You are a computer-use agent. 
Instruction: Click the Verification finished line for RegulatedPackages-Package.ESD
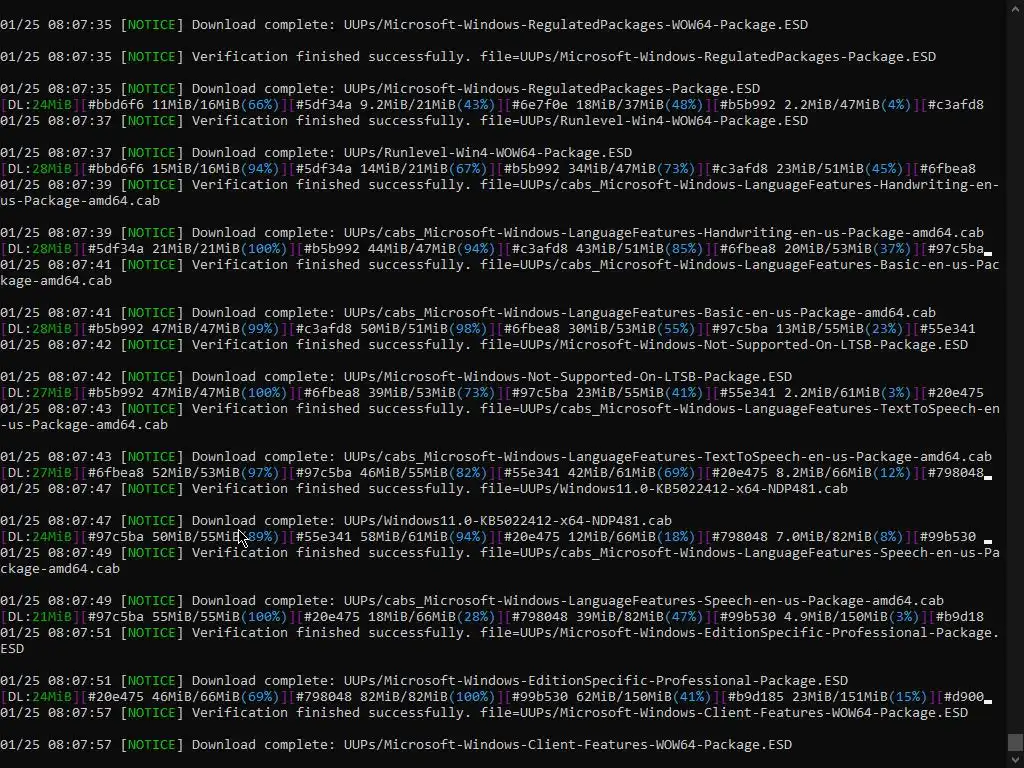pos(468,57)
